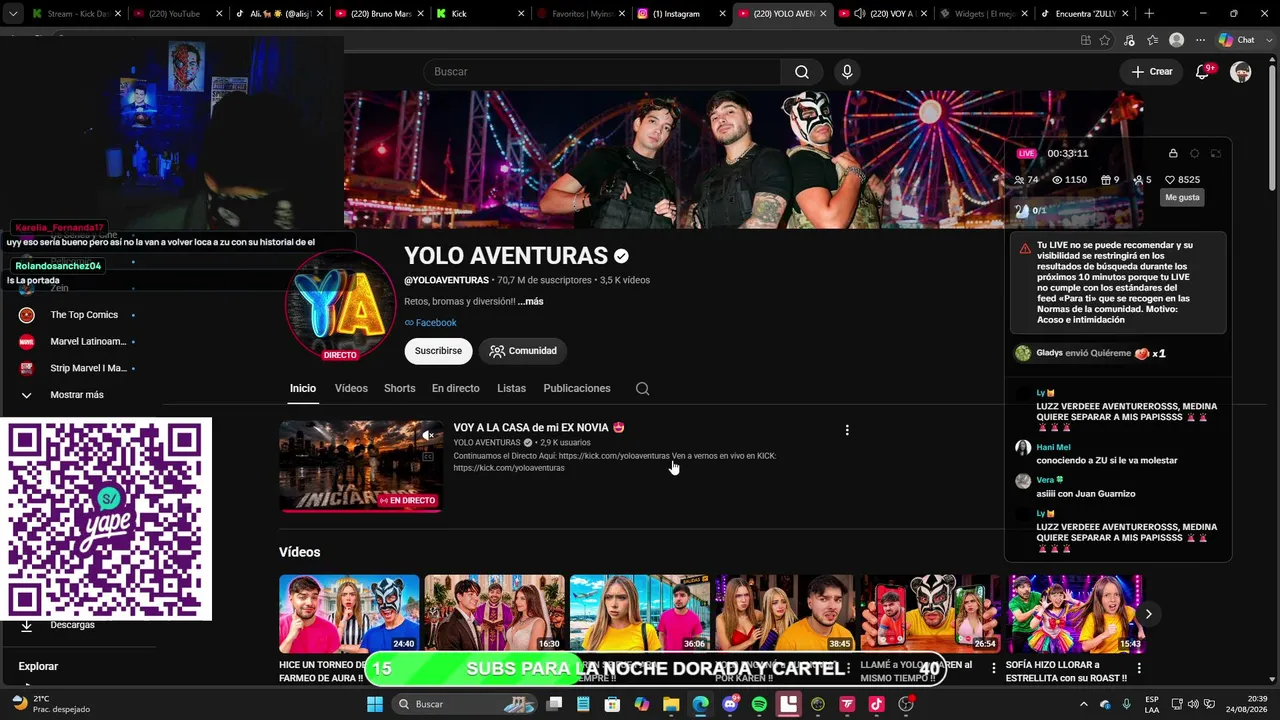
Task: Switch to the Publicaciones channel tab
Action: click(x=577, y=389)
